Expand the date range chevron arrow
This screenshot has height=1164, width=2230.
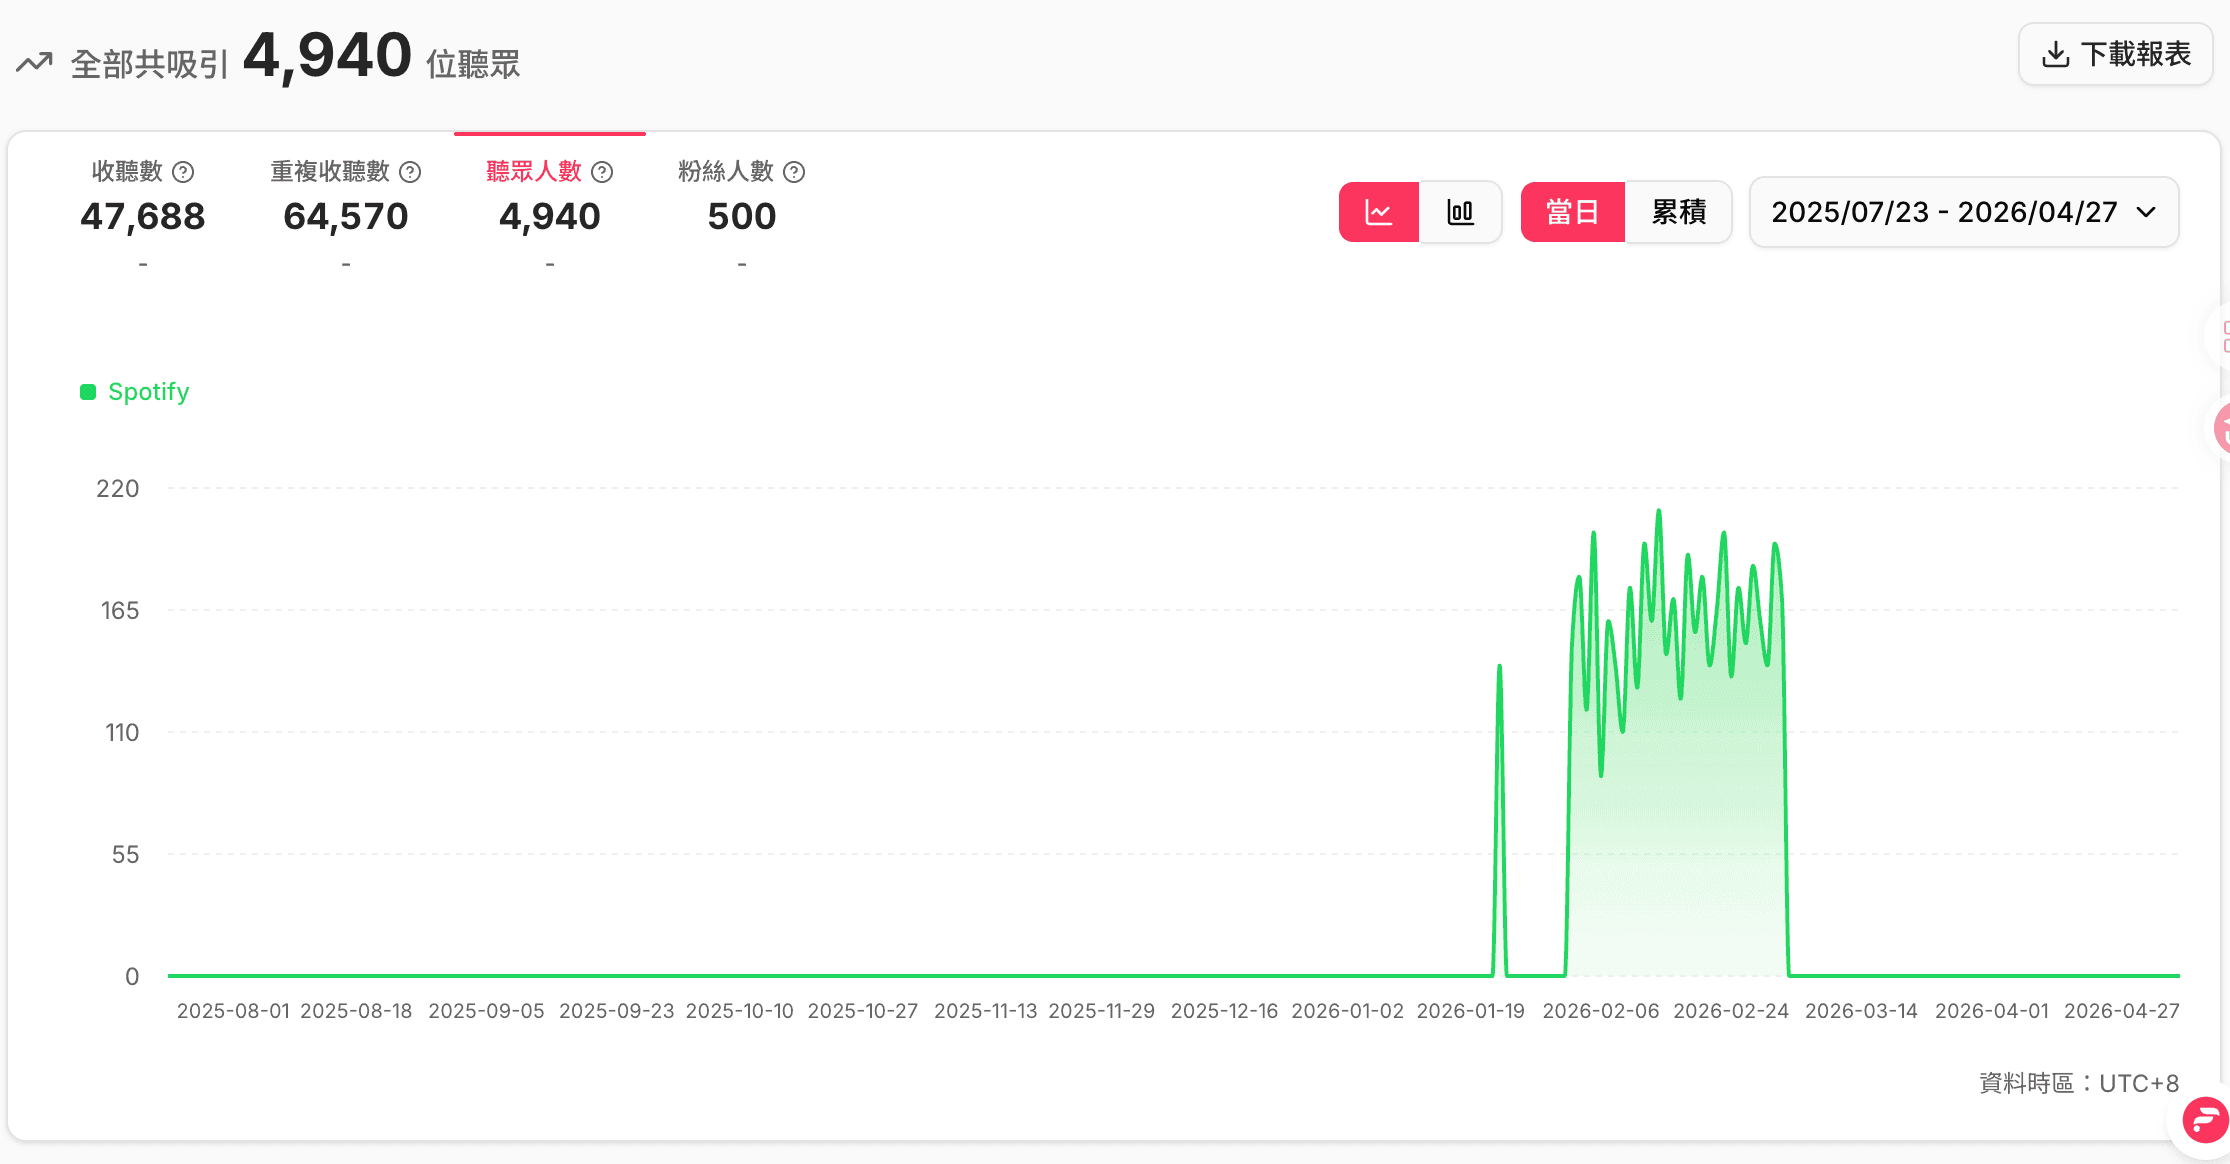click(2146, 212)
